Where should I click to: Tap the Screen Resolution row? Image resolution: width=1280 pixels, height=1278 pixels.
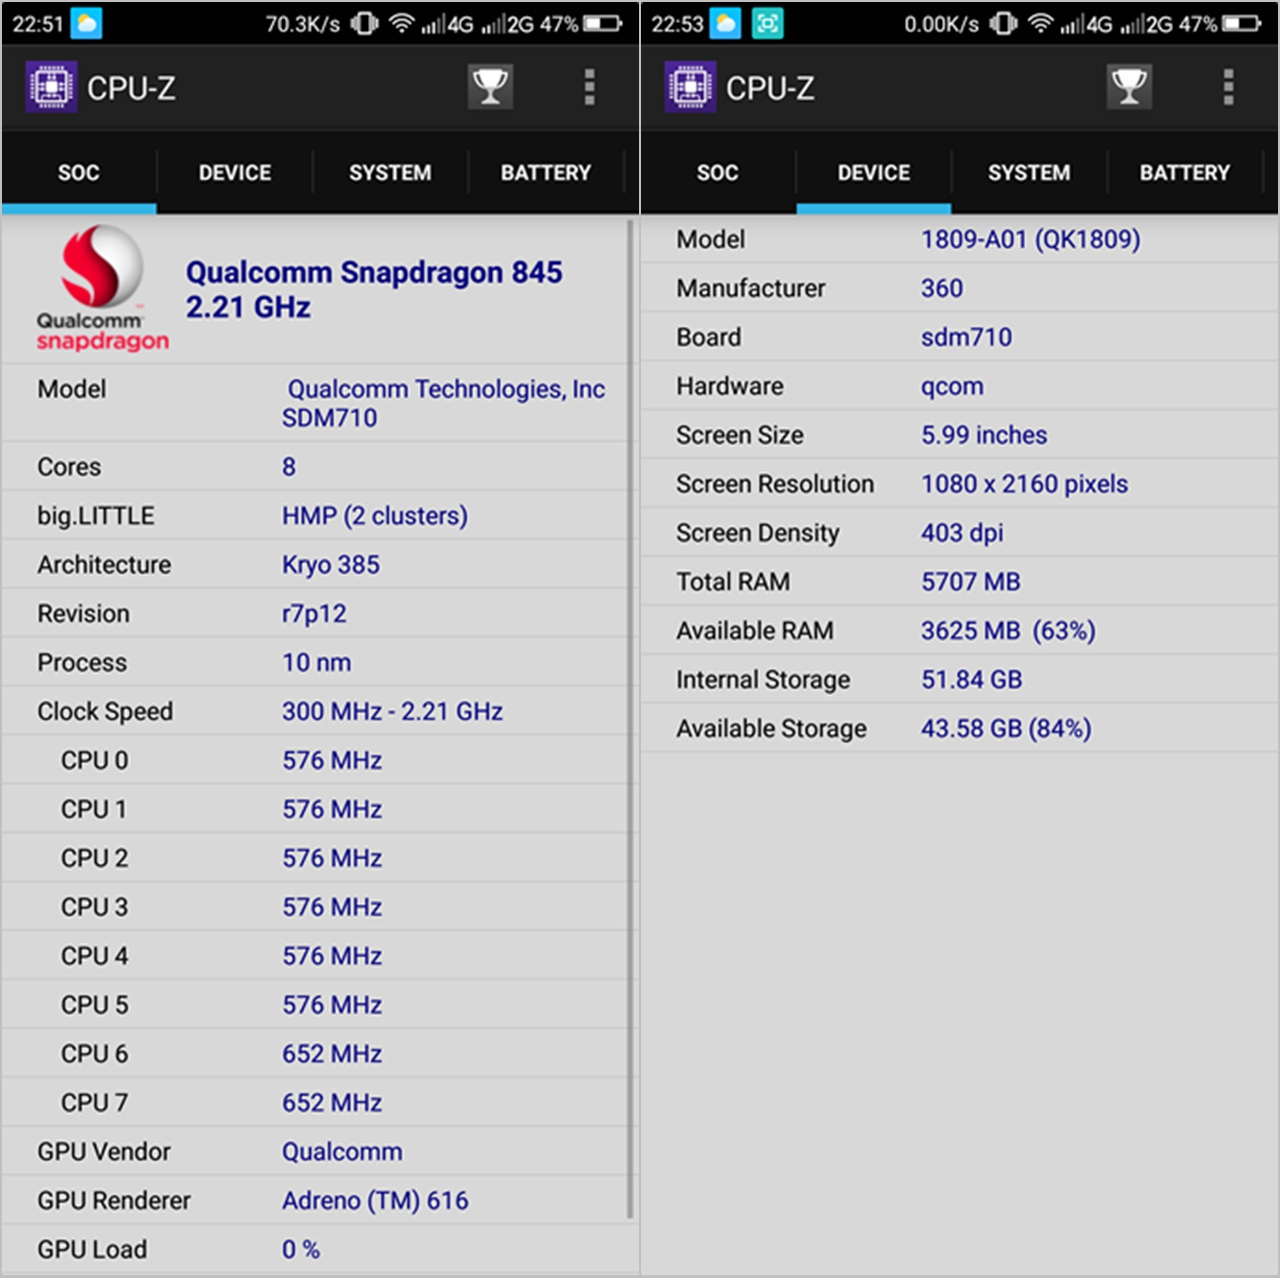(958, 484)
